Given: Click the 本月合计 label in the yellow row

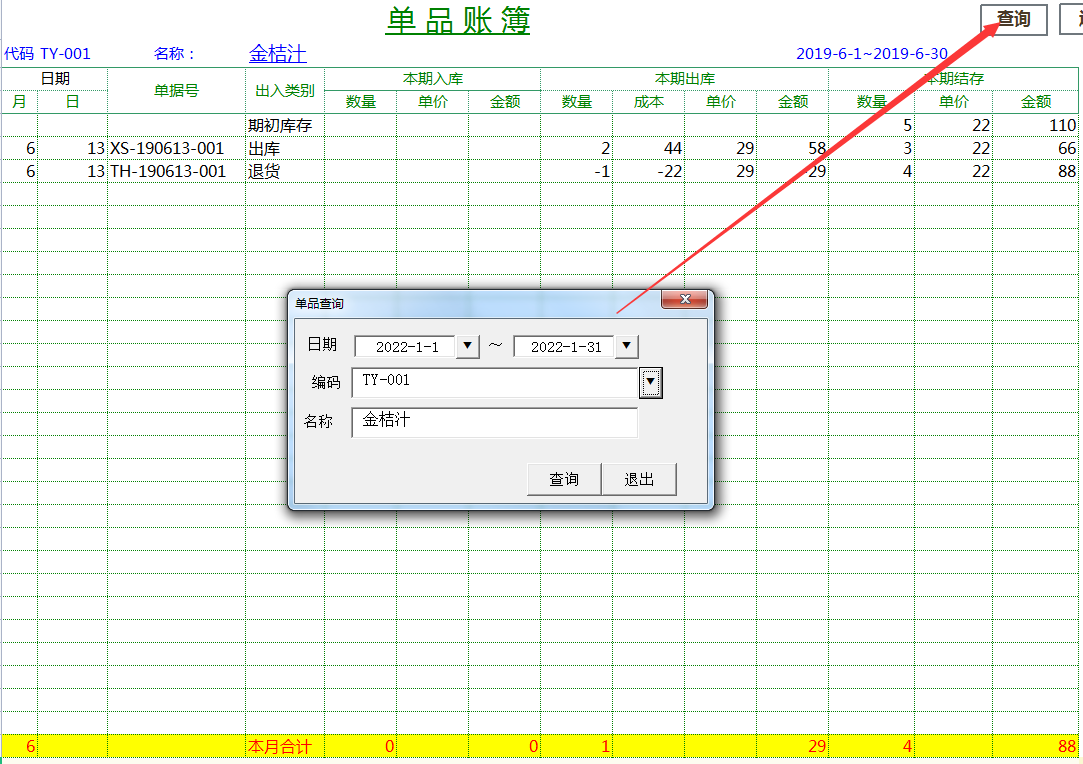Looking at the screenshot, I should (x=282, y=745).
